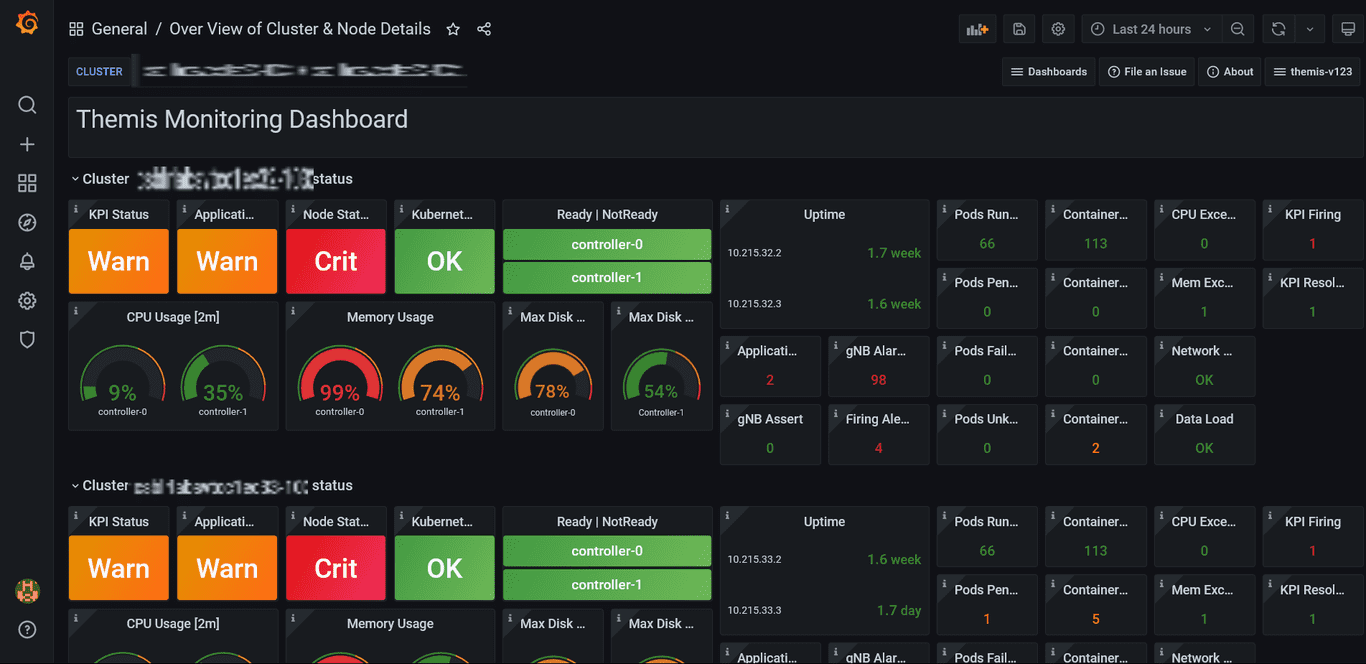Collapse the second Cluster status row
Viewport: 1366px width, 664px height.
tap(75, 486)
